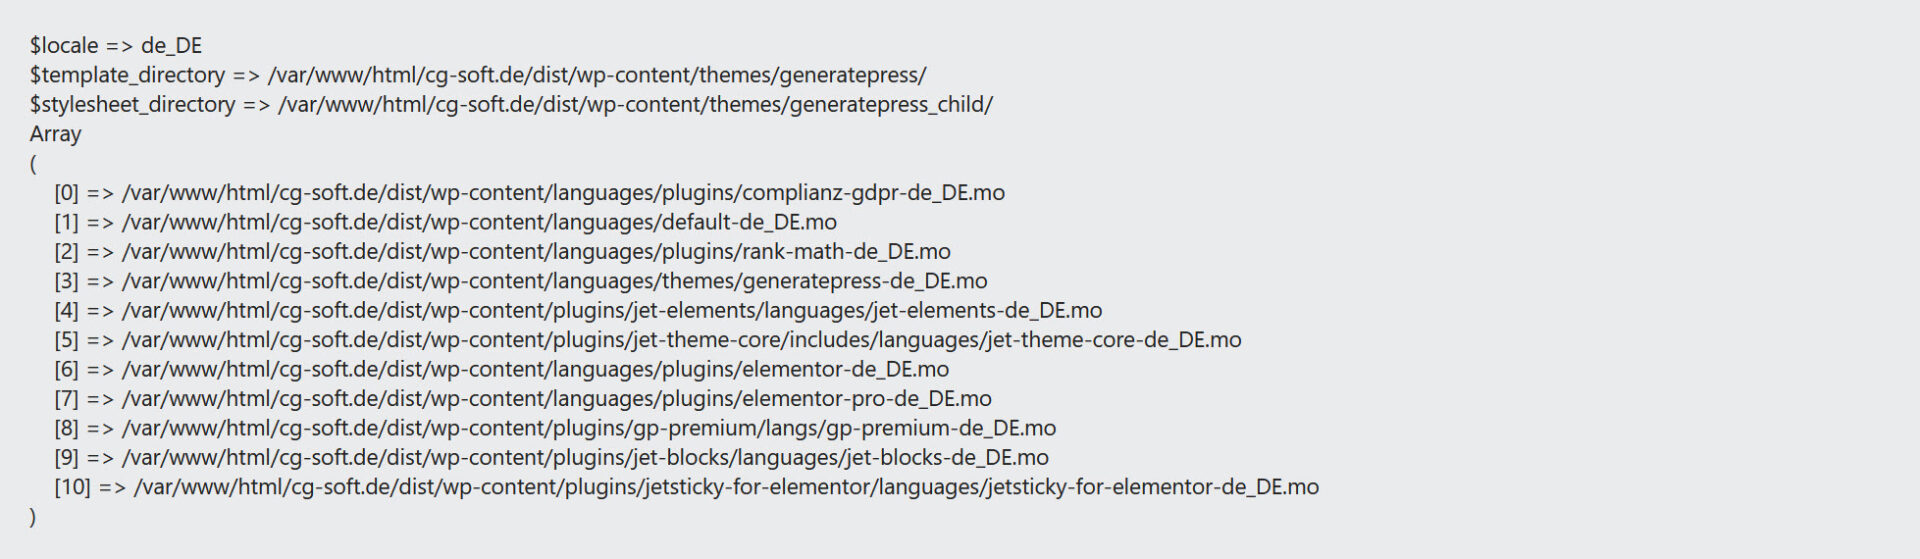
Task: Click the $stylesheet_directory generatepress_child path line
Action: pyautogui.click(x=511, y=105)
